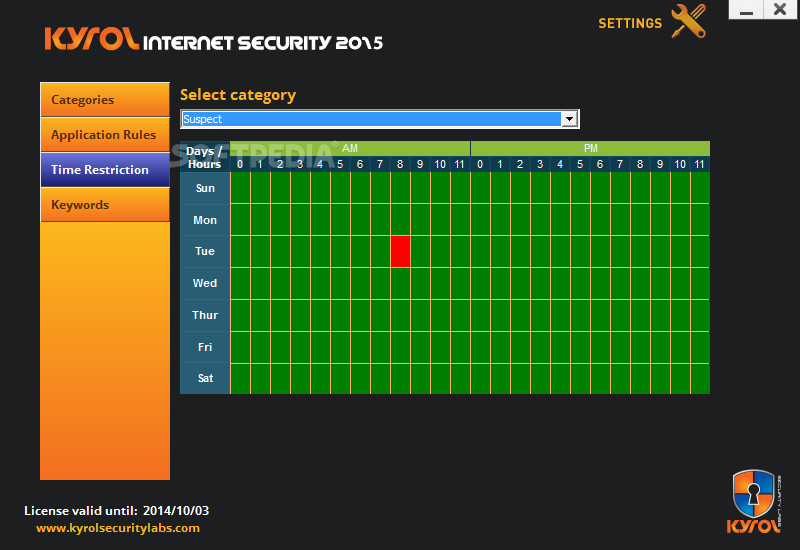Image resolution: width=800 pixels, height=550 pixels.
Task: Close the Kyrol window
Action: 780,10
